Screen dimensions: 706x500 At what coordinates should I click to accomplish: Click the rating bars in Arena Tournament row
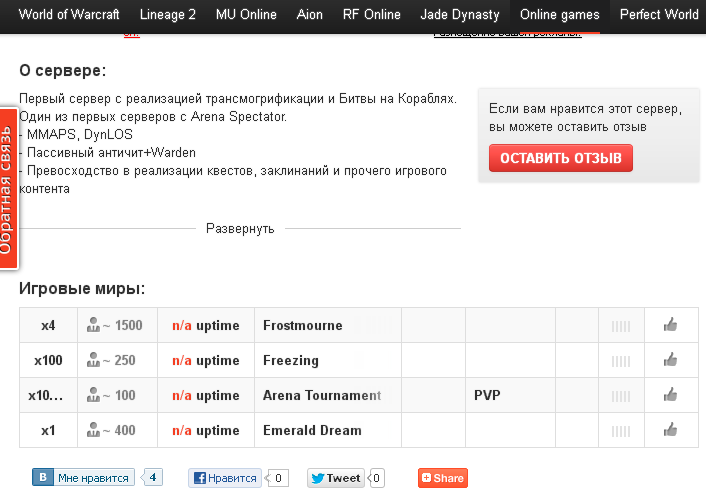point(621,396)
